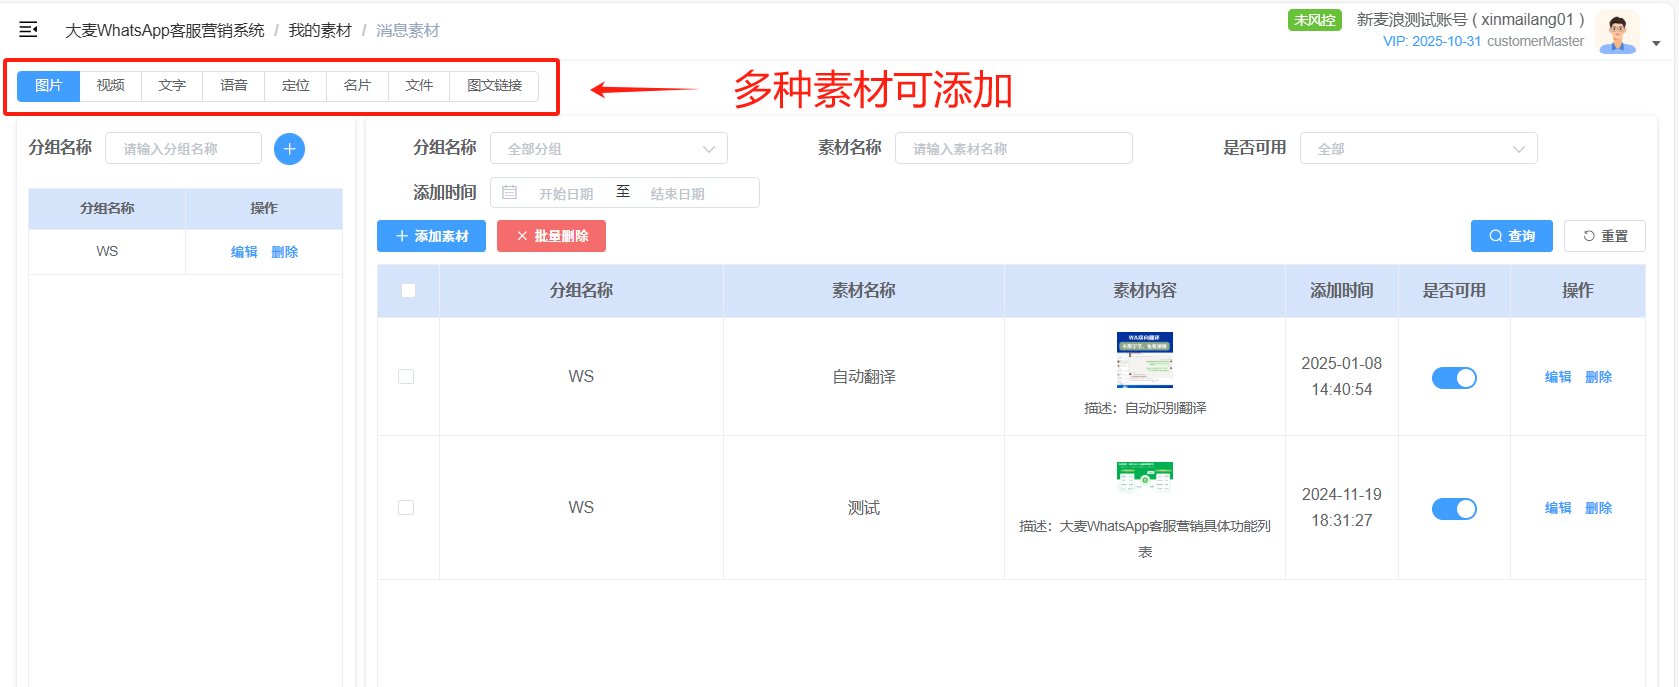Image resolution: width=1679 pixels, height=687 pixels.
Task: Click the 未风控 status badge
Action: point(1314,20)
